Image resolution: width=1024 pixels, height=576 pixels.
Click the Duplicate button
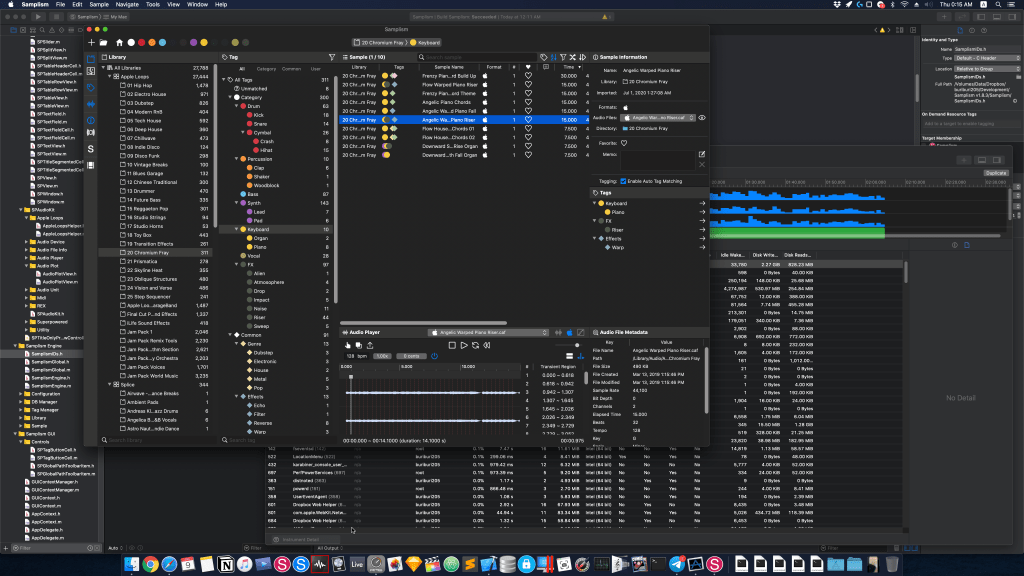pyautogui.click(x=995, y=172)
